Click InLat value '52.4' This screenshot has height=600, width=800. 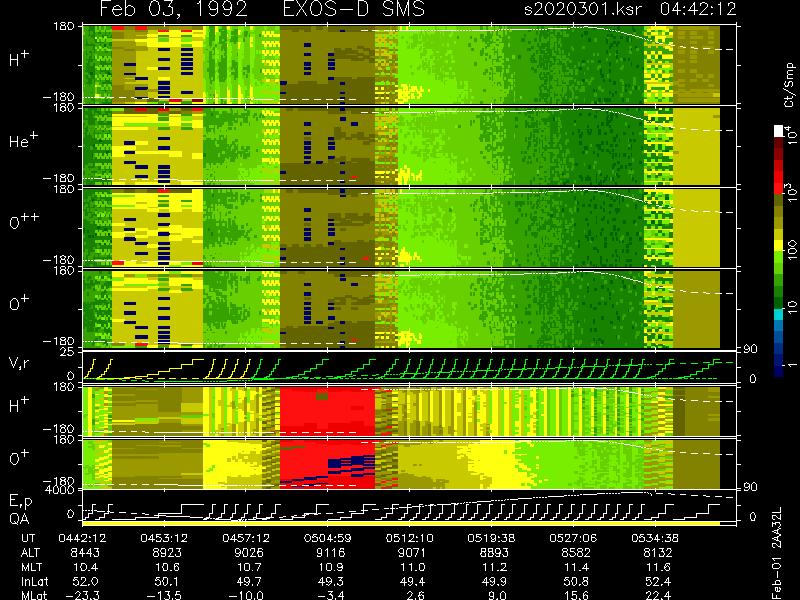pos(658,582)
